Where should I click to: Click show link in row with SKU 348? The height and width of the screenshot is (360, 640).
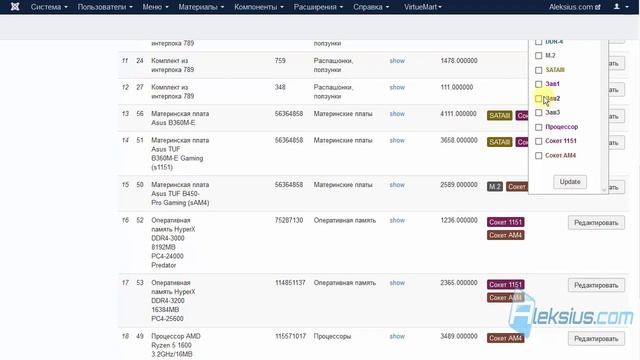397,87
